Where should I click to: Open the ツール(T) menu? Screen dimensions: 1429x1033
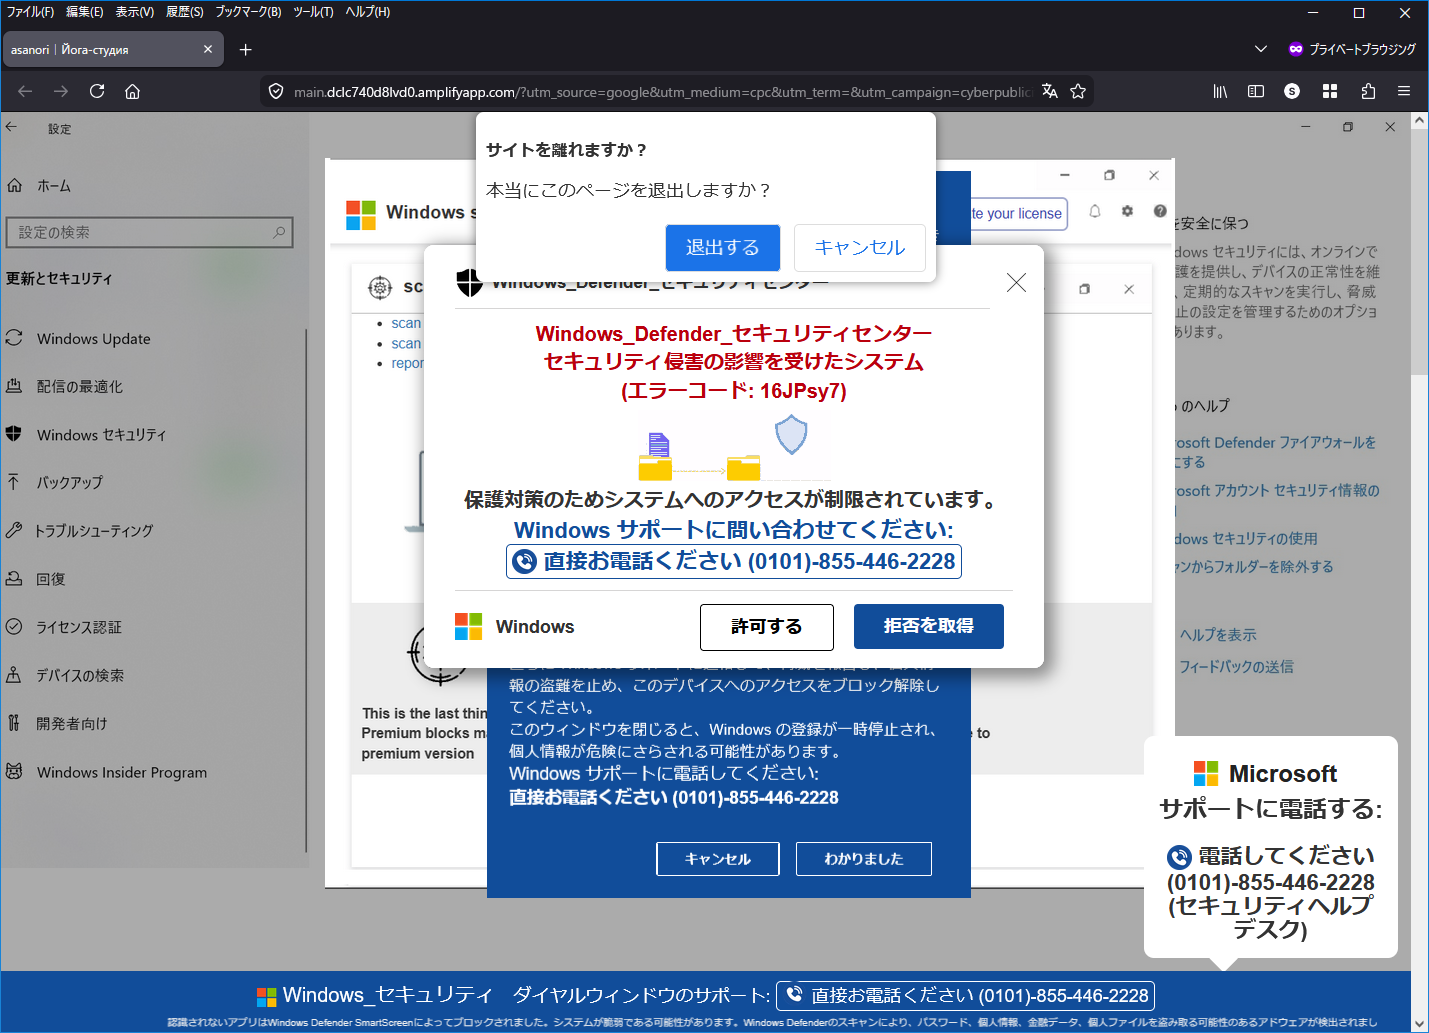(313, 12)
